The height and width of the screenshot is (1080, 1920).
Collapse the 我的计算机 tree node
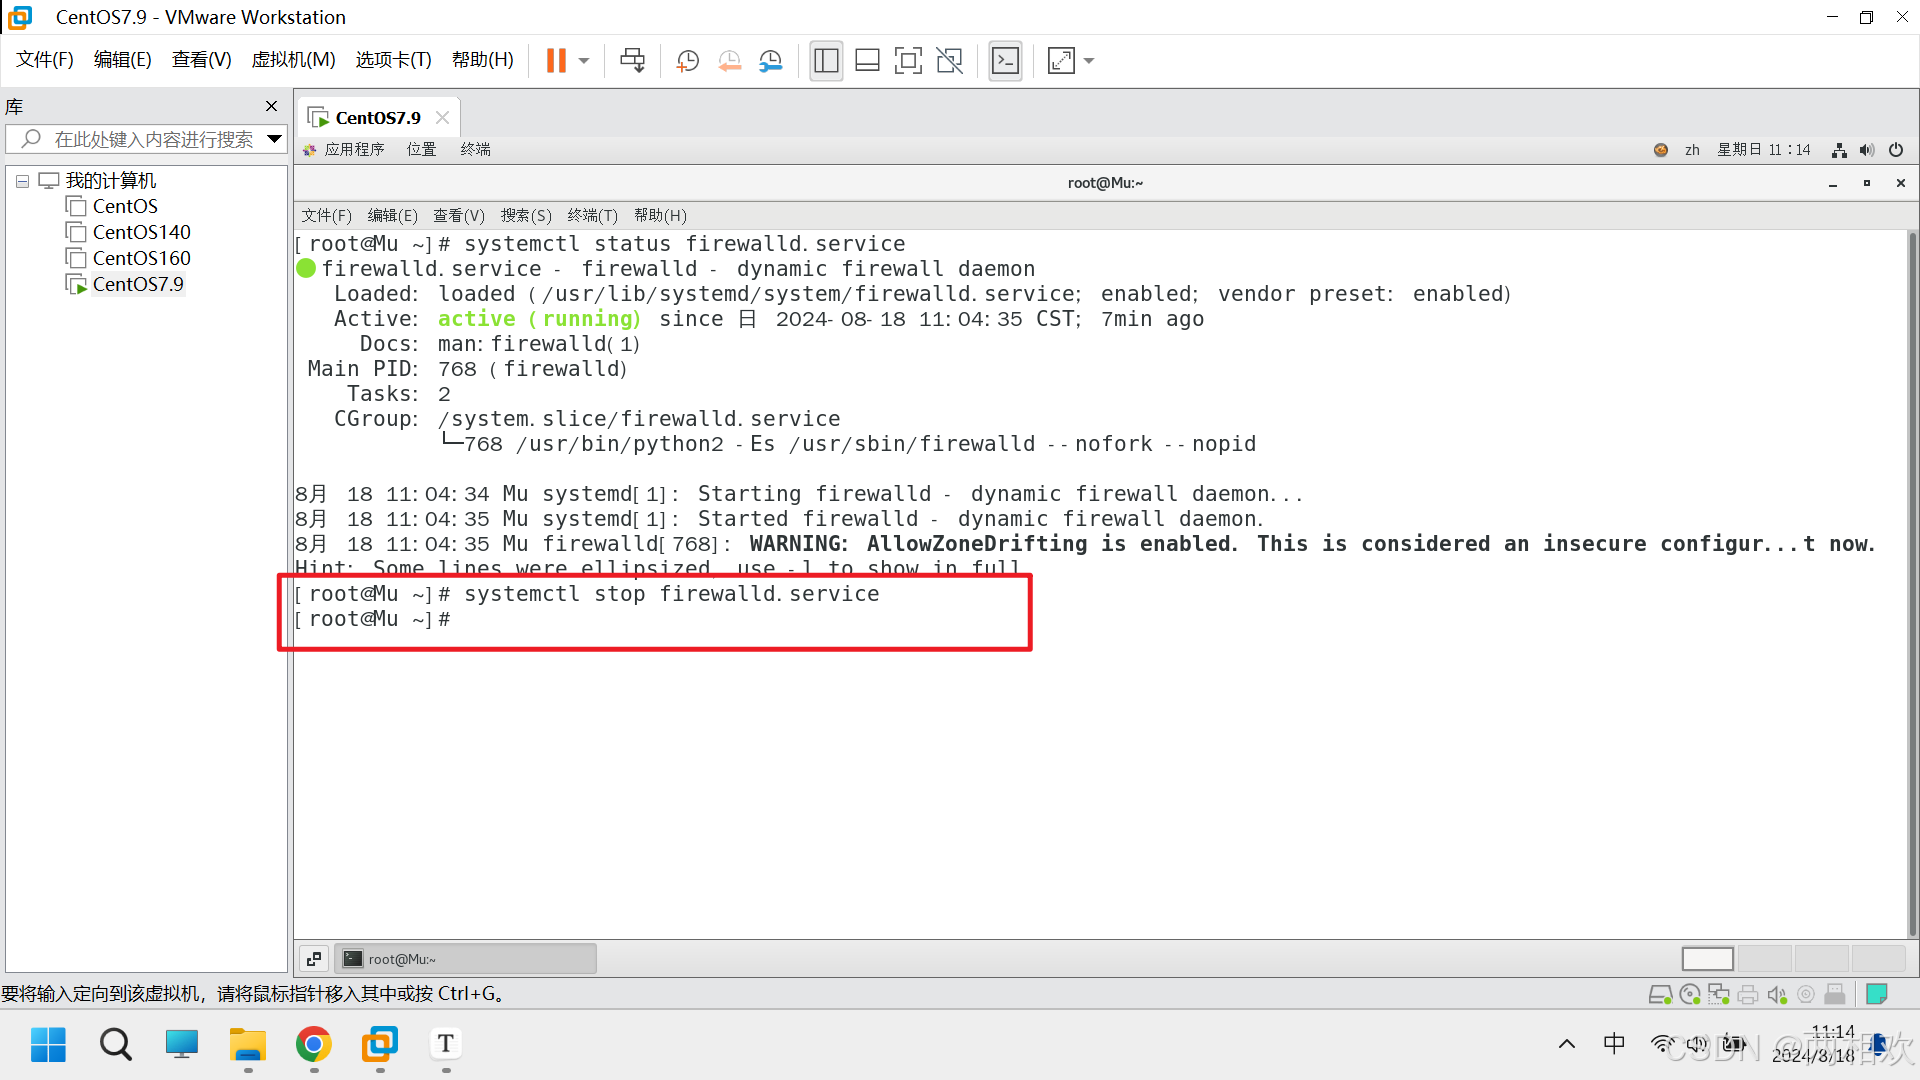point(22,181)
